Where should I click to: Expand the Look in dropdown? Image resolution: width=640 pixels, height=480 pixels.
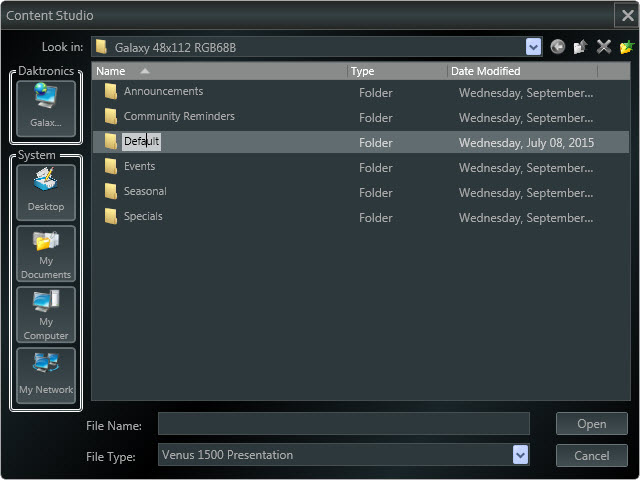tap(533, 47)
